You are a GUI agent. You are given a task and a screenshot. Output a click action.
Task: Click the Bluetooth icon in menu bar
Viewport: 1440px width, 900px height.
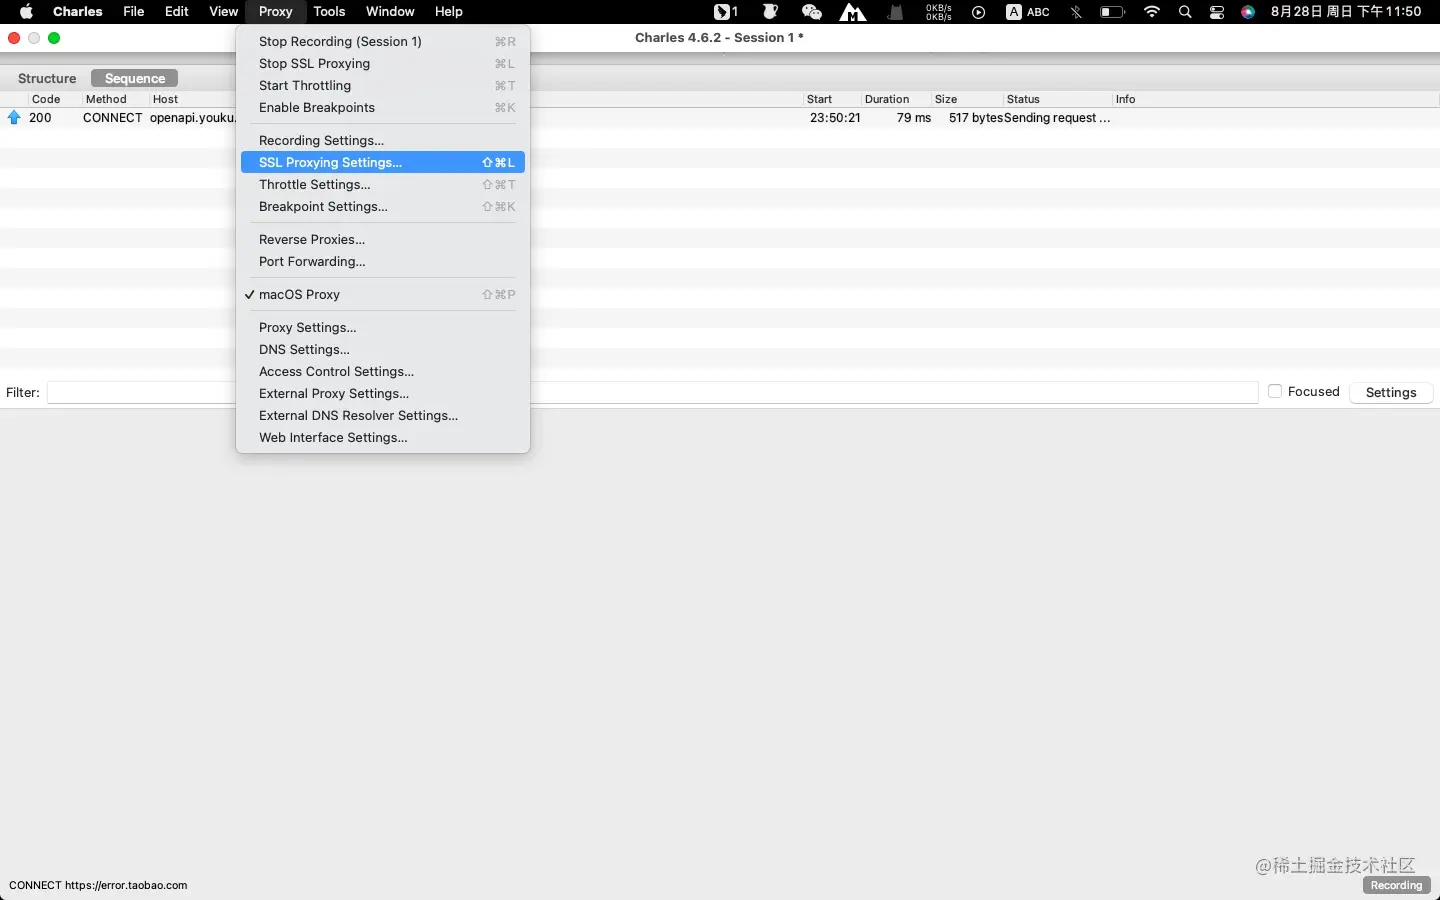point(1076,12)
